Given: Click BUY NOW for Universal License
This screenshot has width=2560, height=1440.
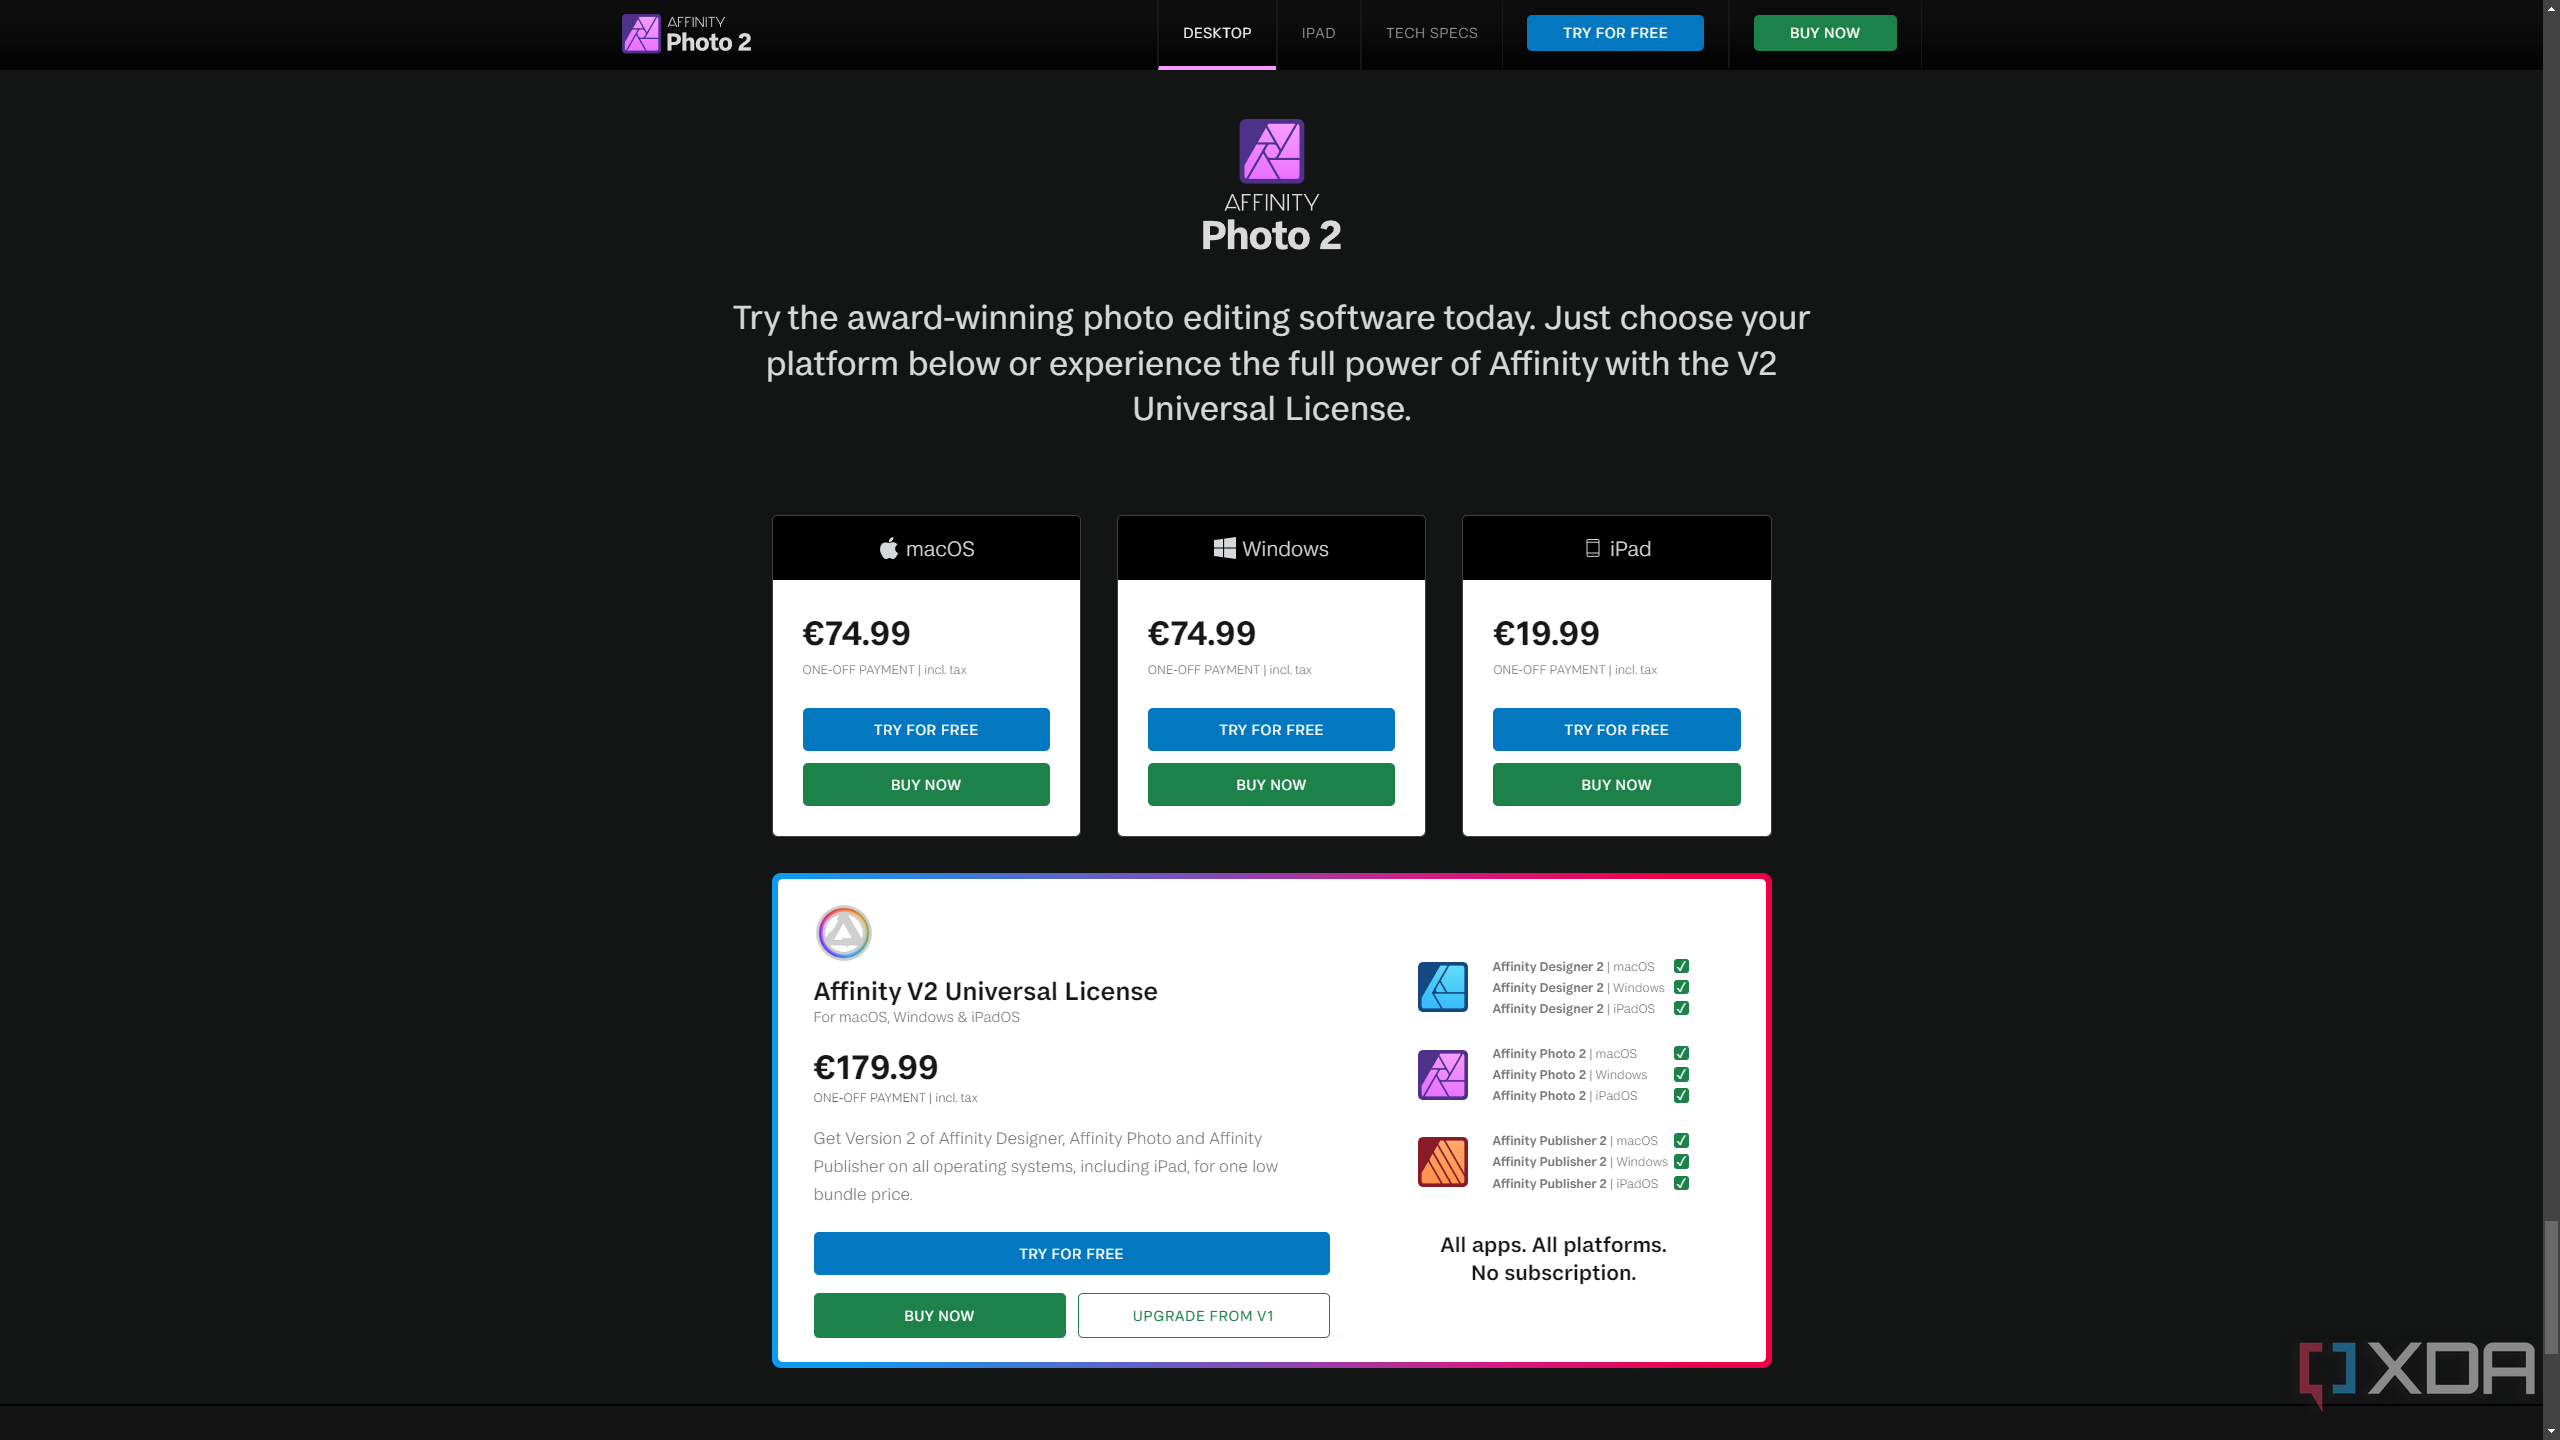Looking at the screenshot, I should coord(939,1315).
